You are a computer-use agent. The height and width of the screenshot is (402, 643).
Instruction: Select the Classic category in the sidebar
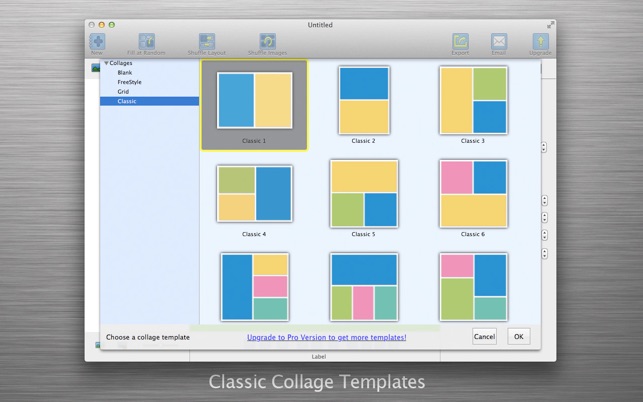pyautogui.click(x=127, y=101)
